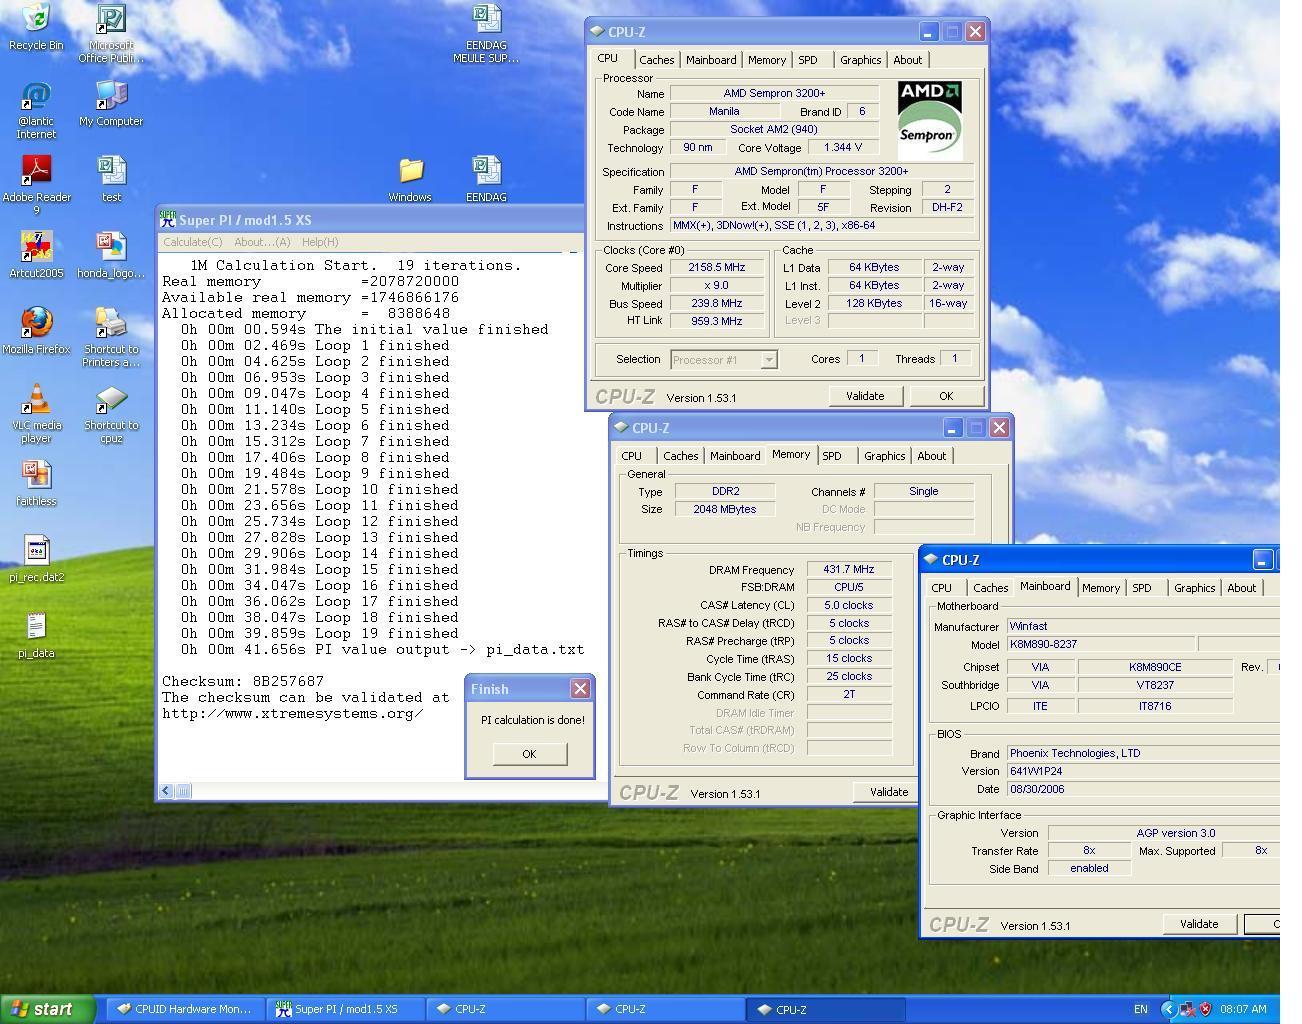Screen dimensions: 1302x1024
Task: Click the system tray security shield icon
Action: (1205, 1009)
